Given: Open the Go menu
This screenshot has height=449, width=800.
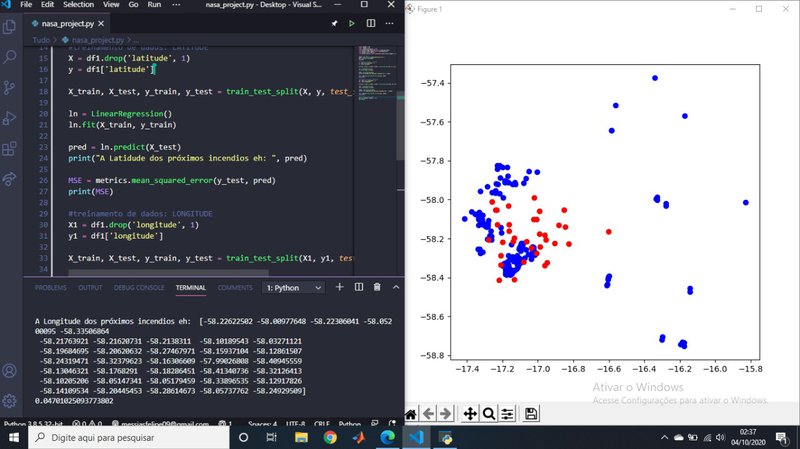Looking at the screenshot, I should click(133, 5).
